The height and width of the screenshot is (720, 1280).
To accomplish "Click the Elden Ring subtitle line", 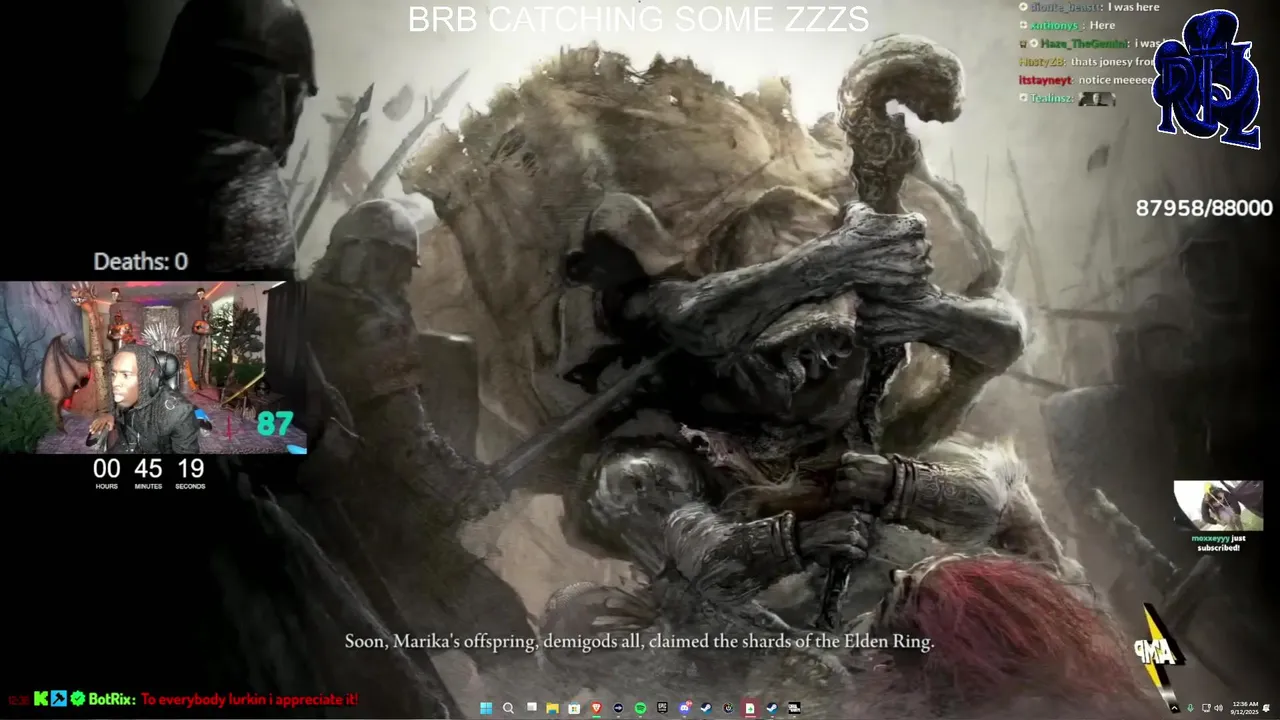I will coord(639,642).
